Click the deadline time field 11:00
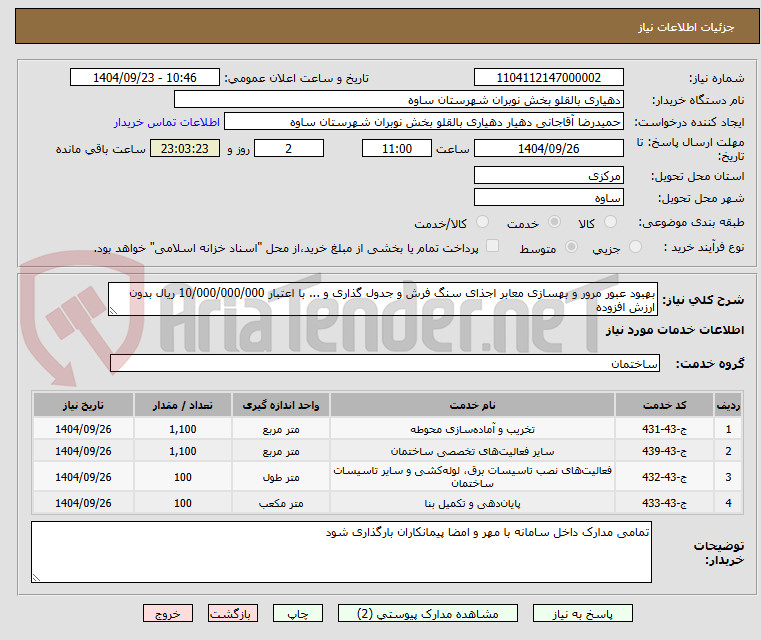Screen dimensions: 761x640 coord(397,148)
